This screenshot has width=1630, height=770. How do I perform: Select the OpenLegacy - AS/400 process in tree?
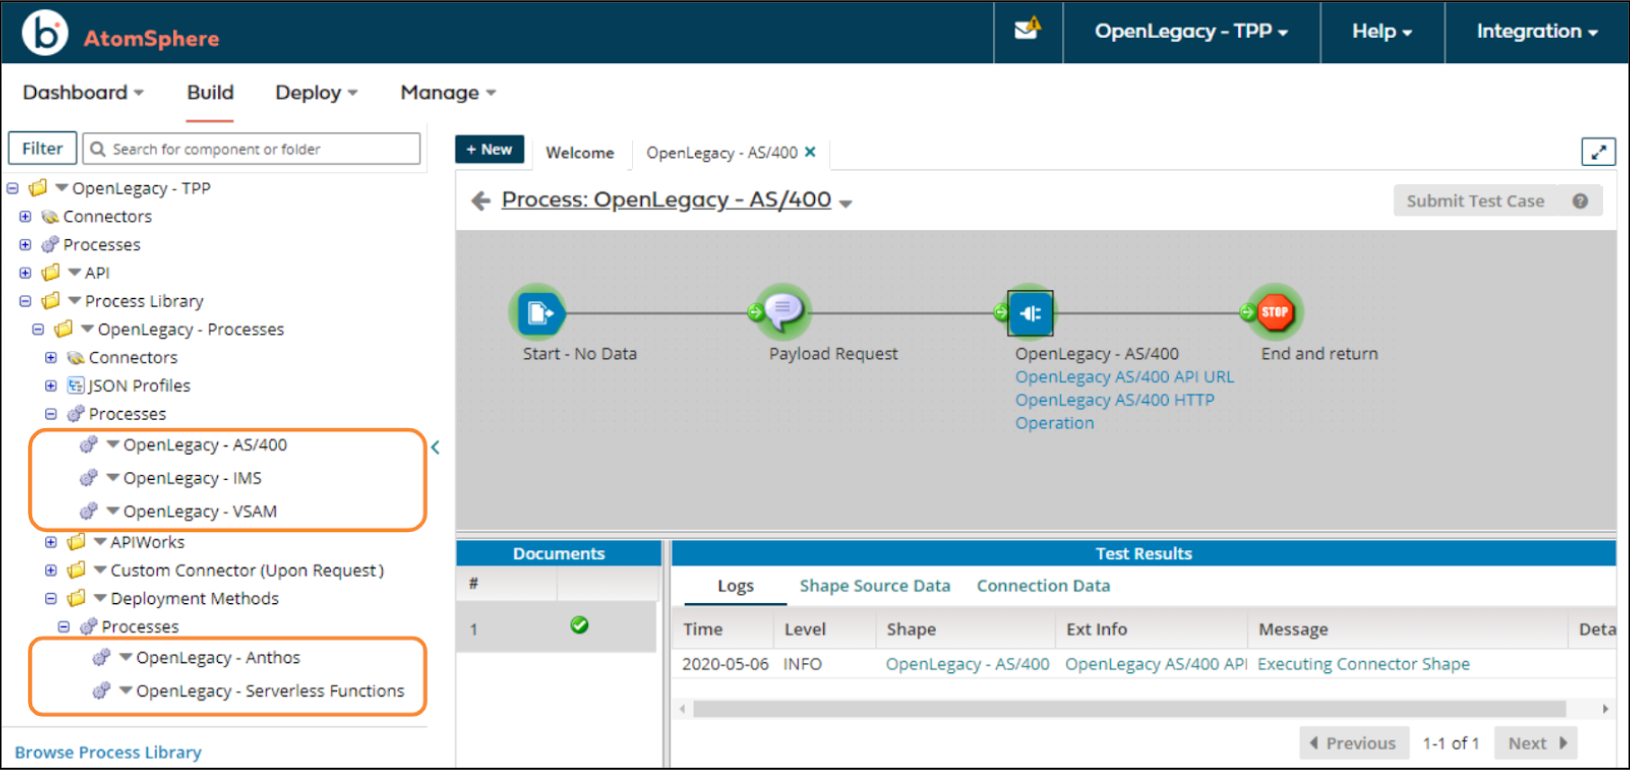[x=205, y=445]
